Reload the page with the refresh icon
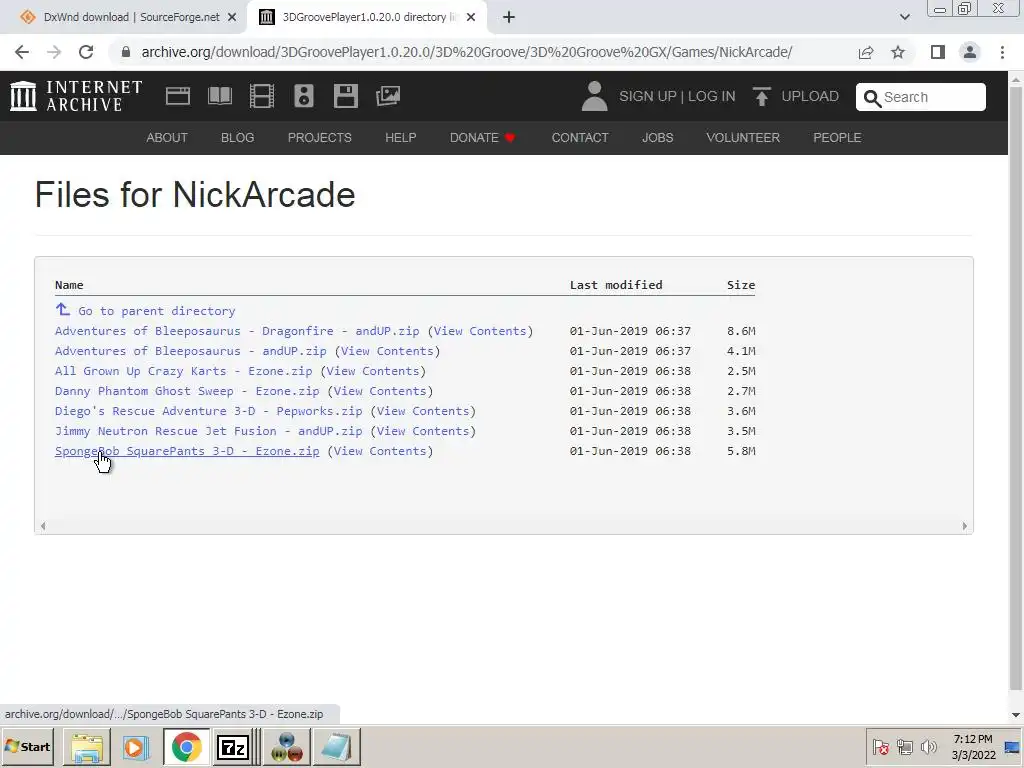Screen dimensions: 1024x768 point(86,52)
